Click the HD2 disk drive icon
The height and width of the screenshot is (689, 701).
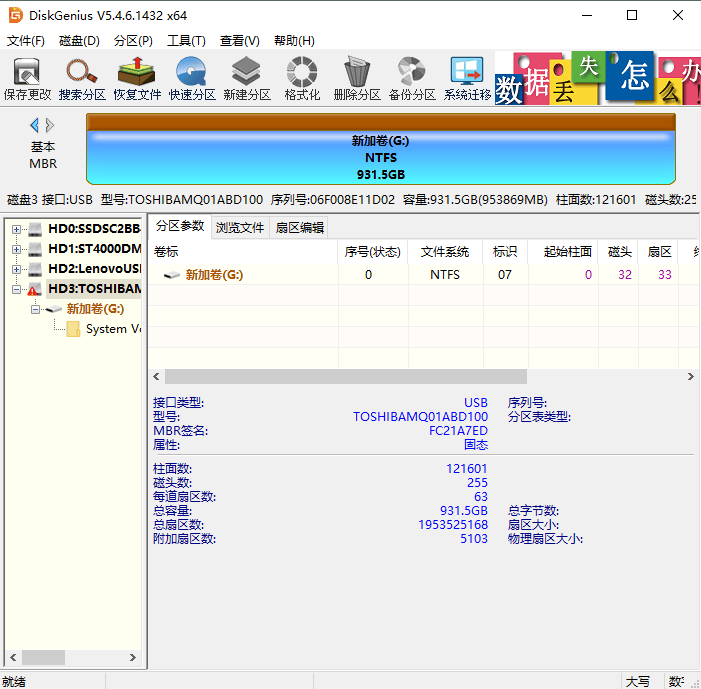35,269
